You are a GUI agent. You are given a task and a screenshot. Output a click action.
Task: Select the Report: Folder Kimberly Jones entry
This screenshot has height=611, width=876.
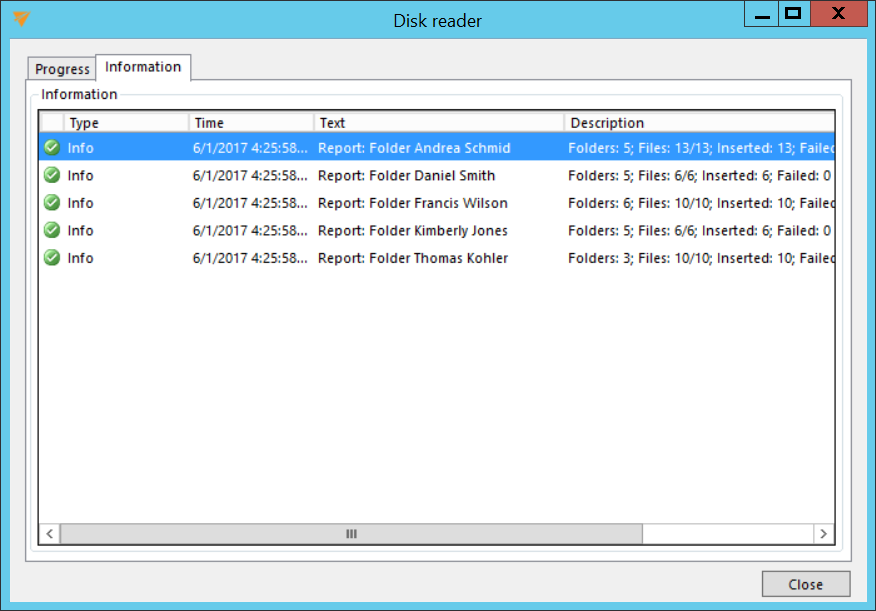pos(412,231)
